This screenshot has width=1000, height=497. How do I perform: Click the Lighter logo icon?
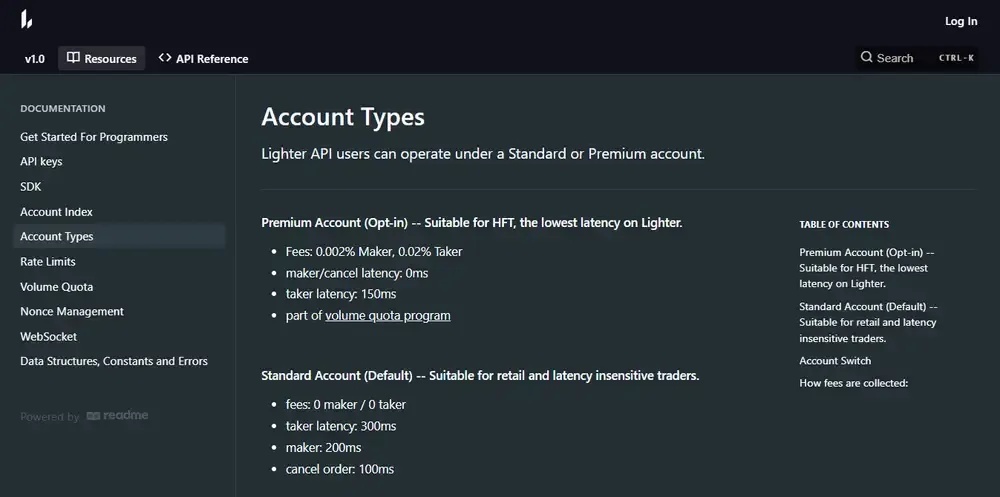[x=26, y=20]
